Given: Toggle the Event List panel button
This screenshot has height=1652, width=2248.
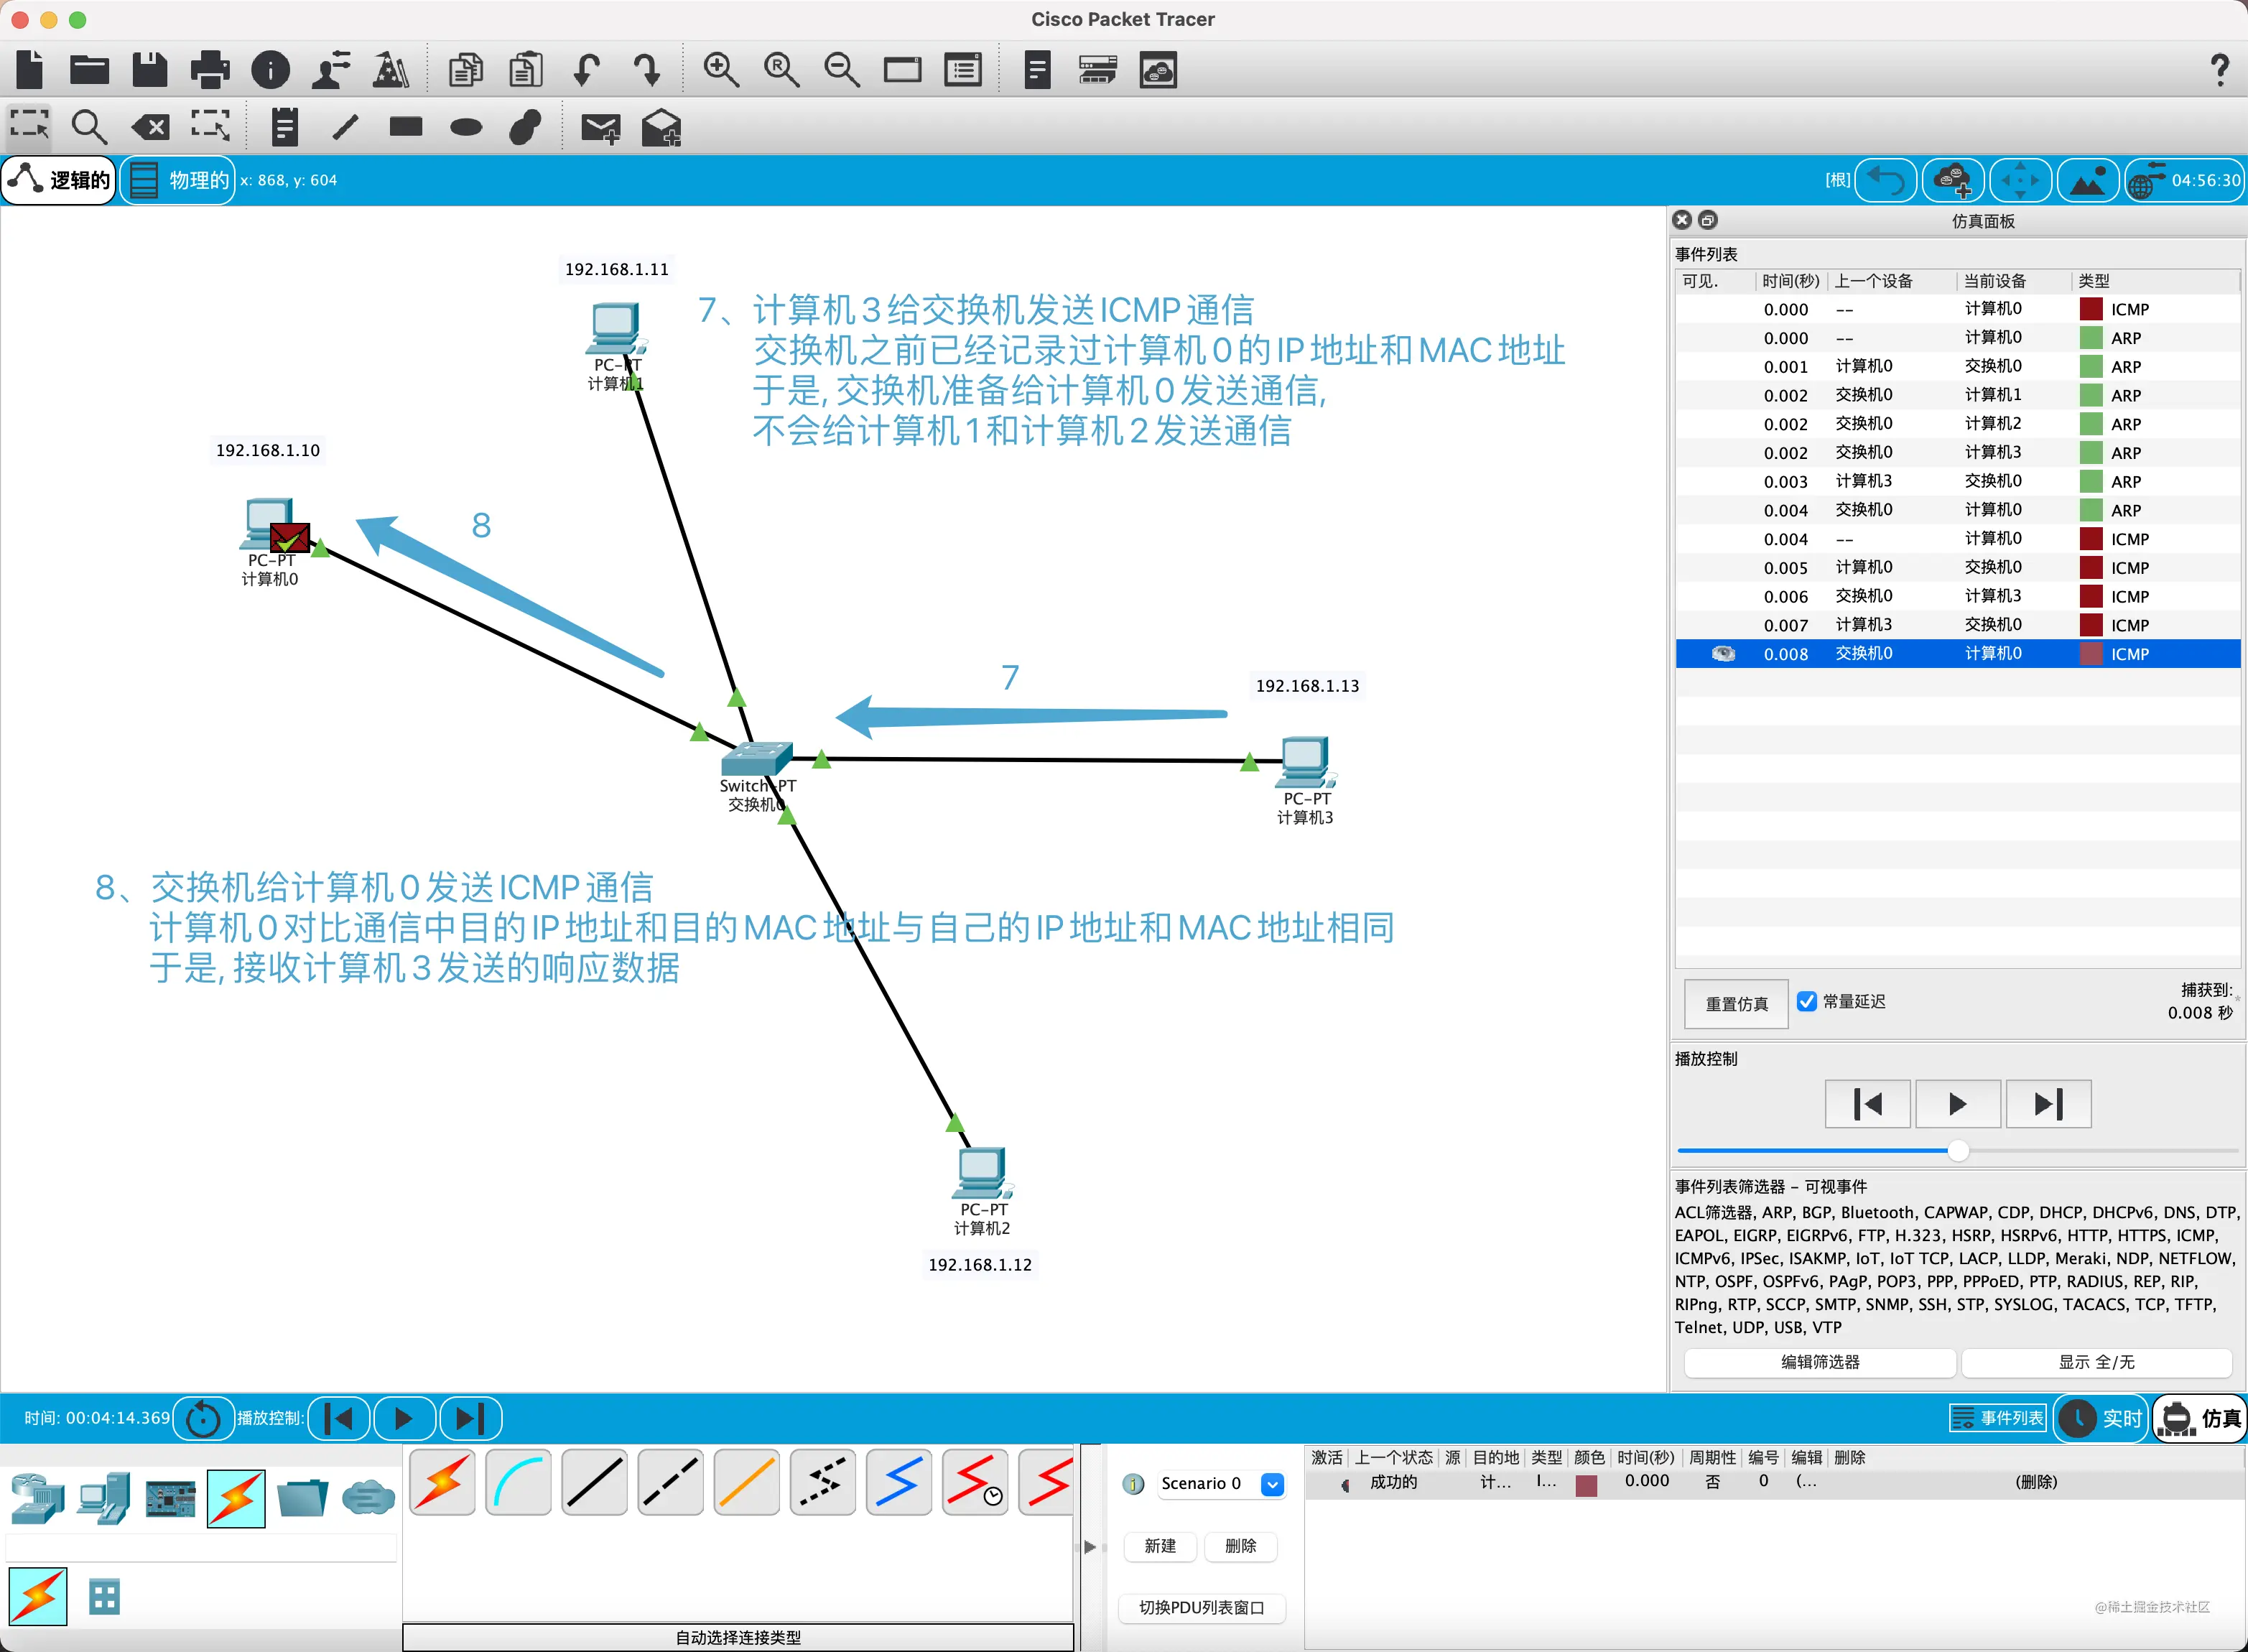Looking at the screenshot, I should (x=1998, y=1418).
